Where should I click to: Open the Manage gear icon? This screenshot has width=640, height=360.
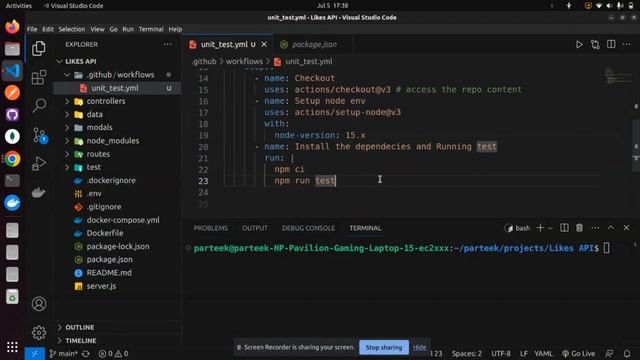tap(39, 333)
